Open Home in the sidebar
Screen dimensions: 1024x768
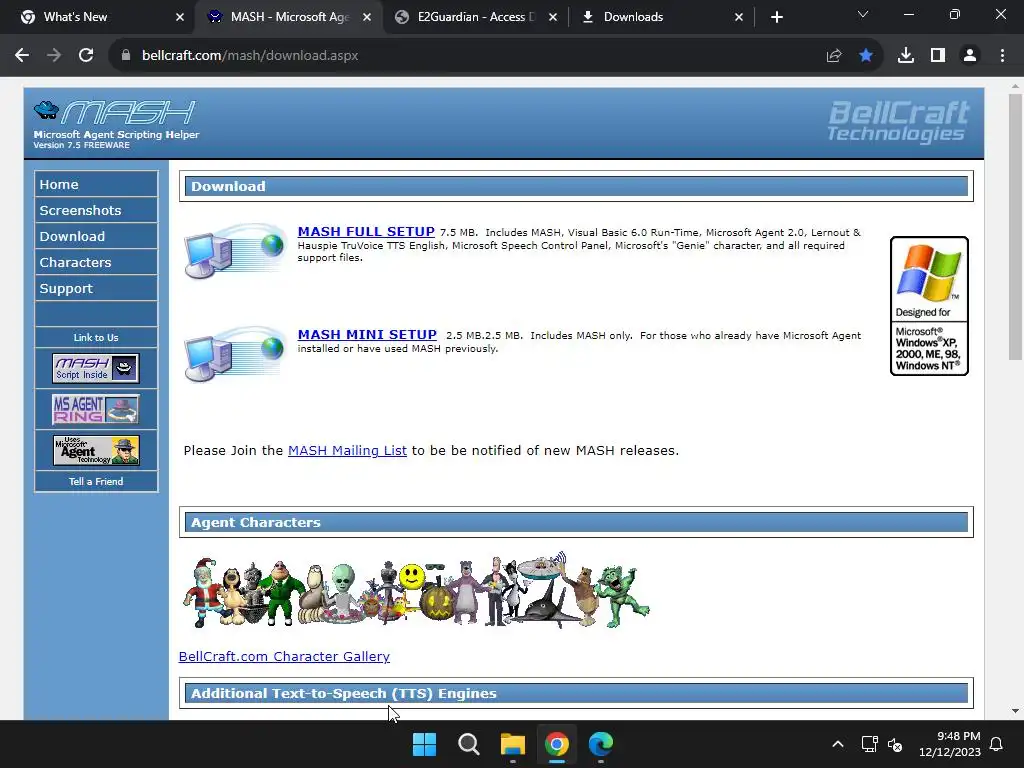[96, 184]
